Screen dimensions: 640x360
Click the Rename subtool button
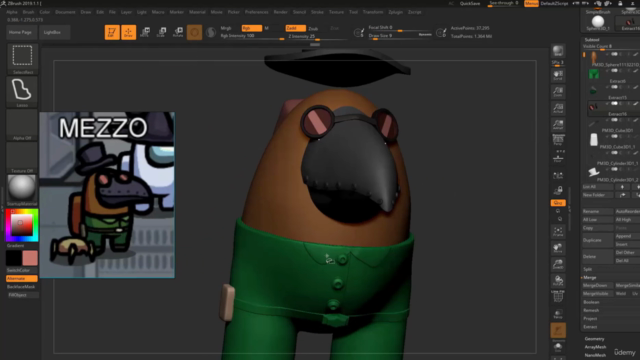(597, 211)
